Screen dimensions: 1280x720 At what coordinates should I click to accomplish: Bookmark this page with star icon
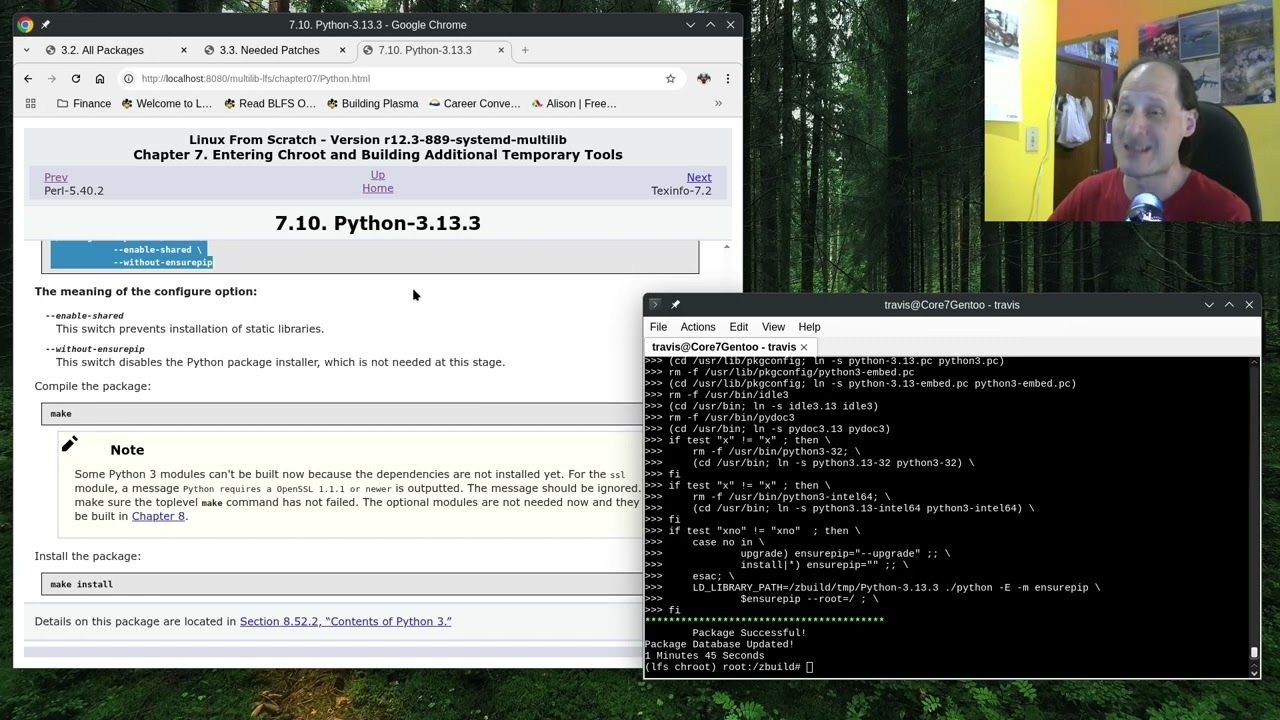[670, 78]
